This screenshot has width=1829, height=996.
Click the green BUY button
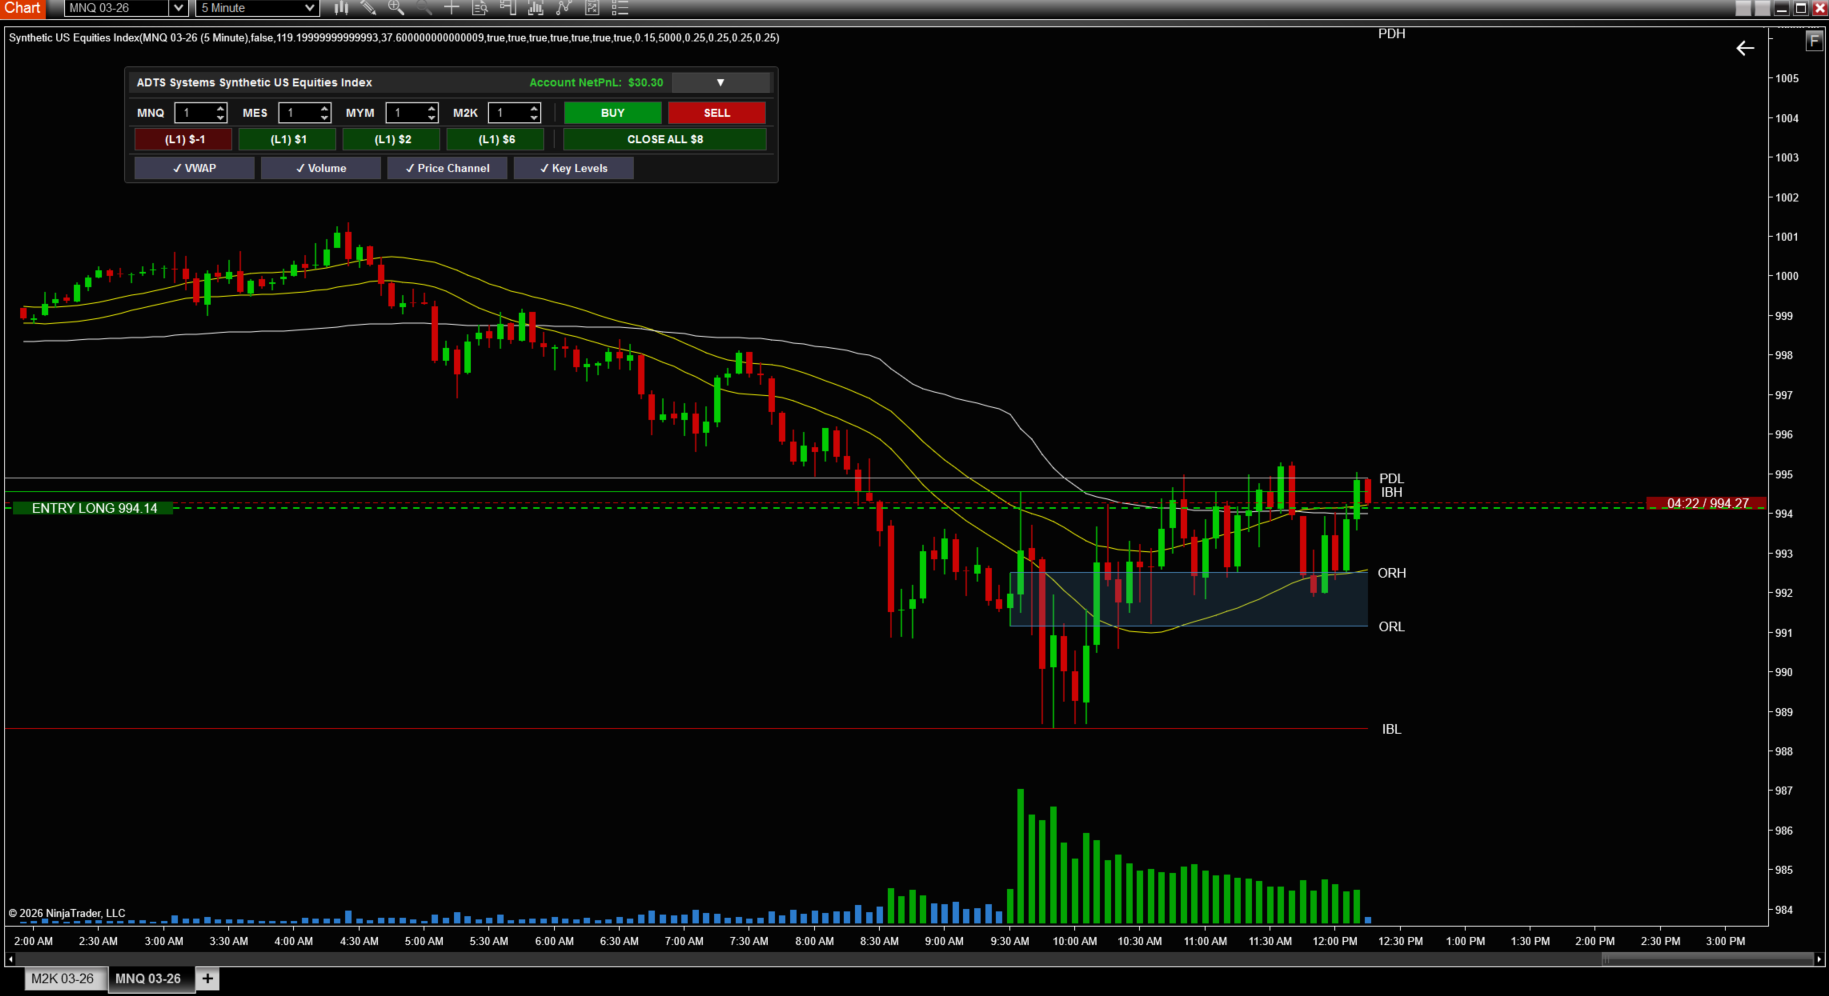[x=611, y=112]
